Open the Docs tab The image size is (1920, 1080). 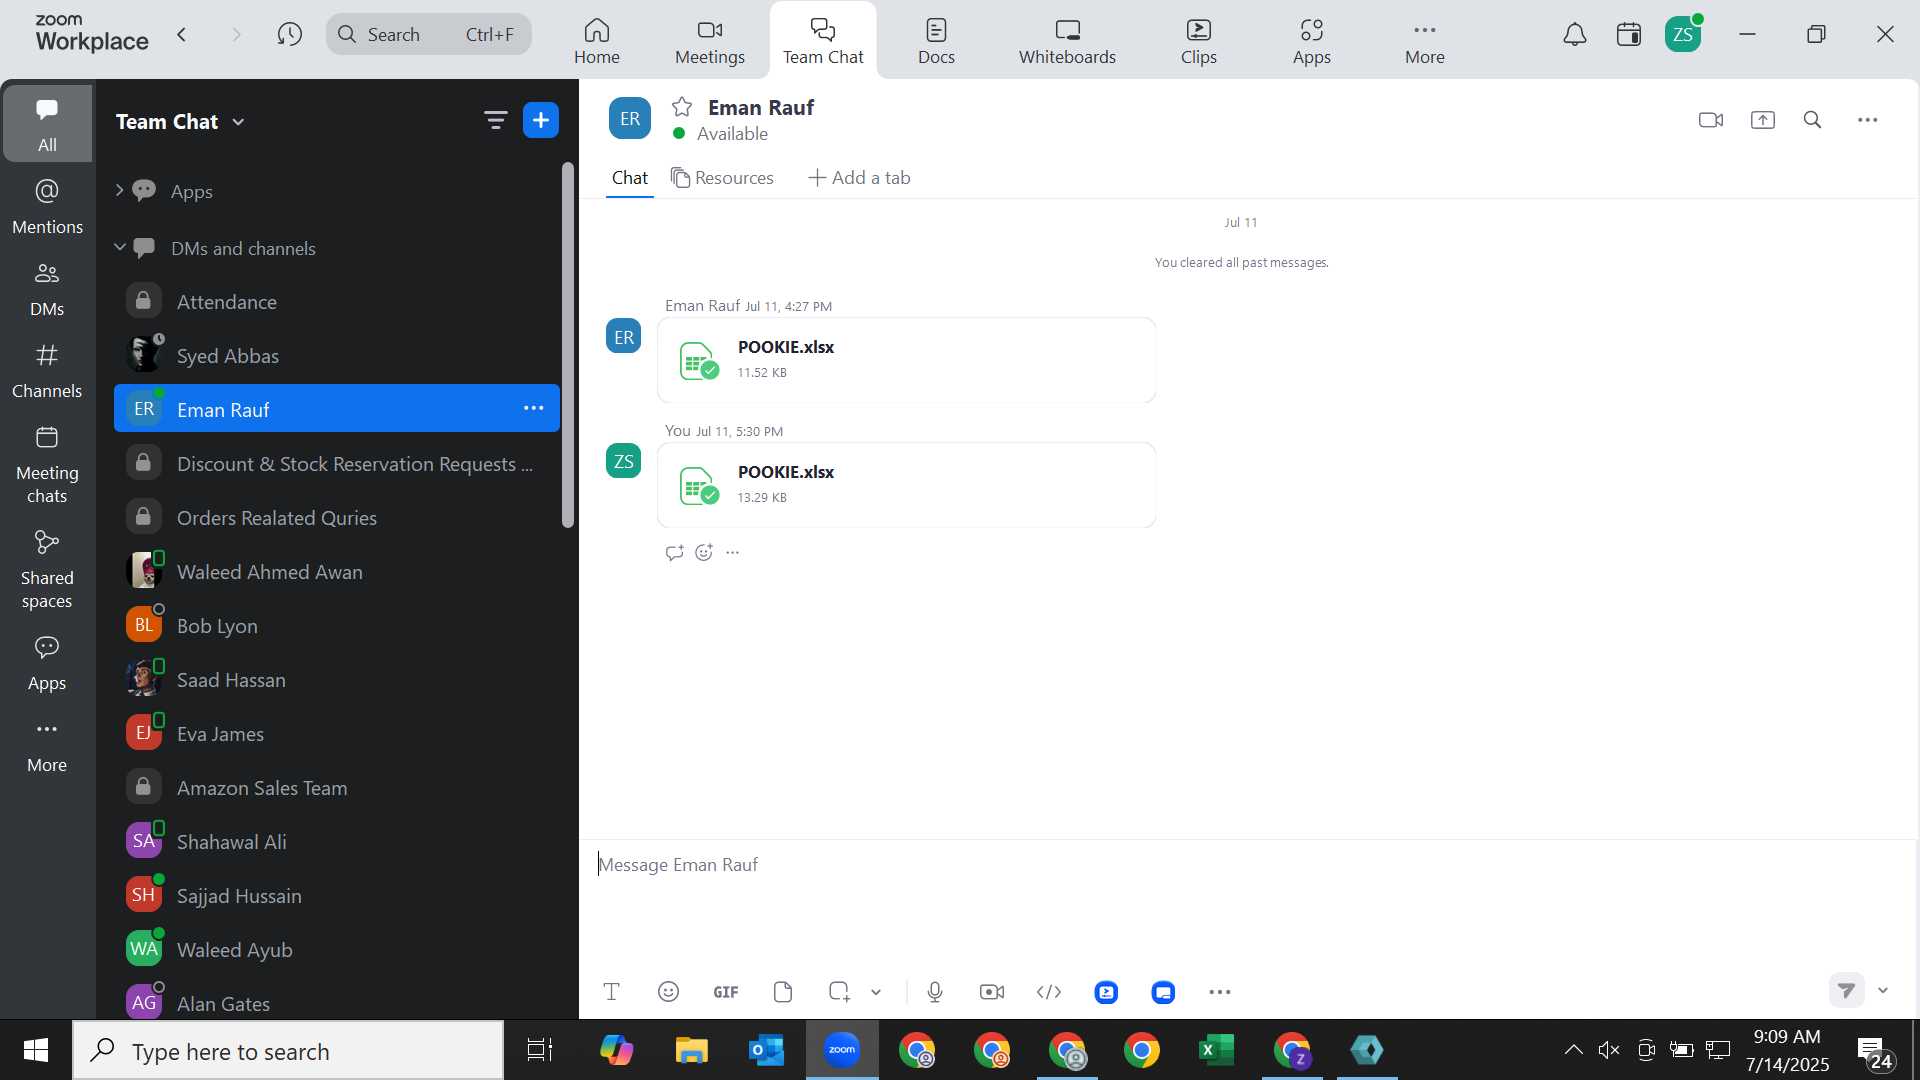(x=937, y=41)
